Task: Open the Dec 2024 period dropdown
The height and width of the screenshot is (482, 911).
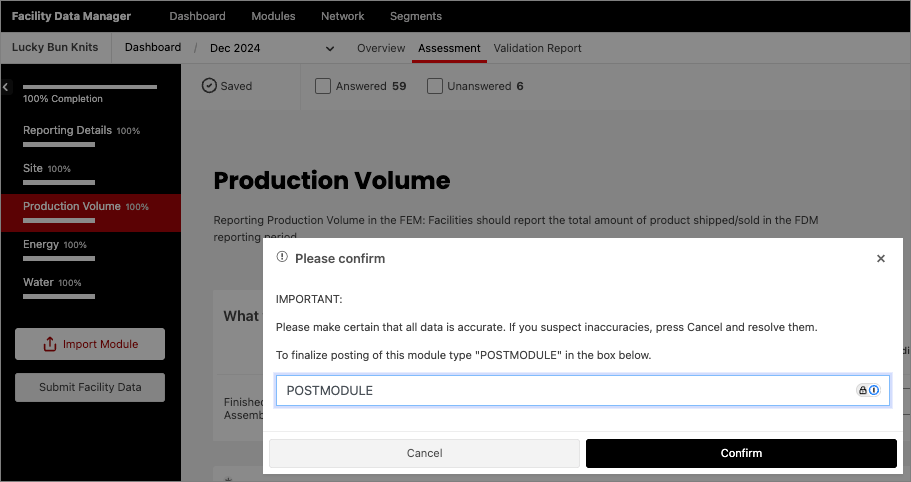Action: pos(330,48)
